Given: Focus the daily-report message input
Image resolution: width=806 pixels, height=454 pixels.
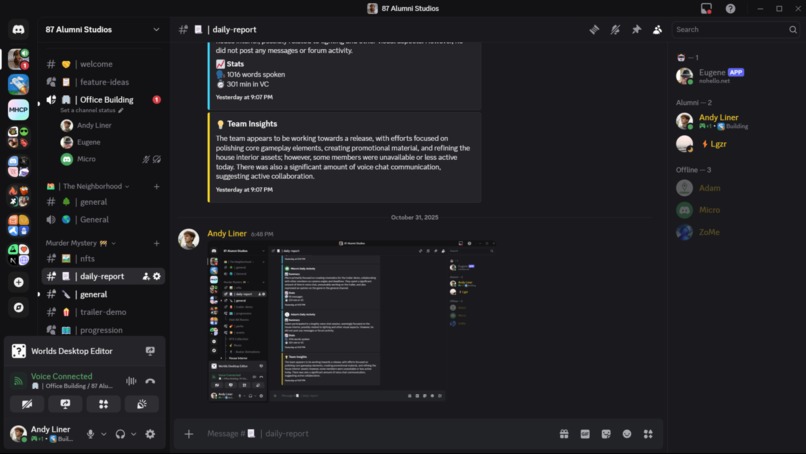Looking at the screenshot, I should click(378, 434).
